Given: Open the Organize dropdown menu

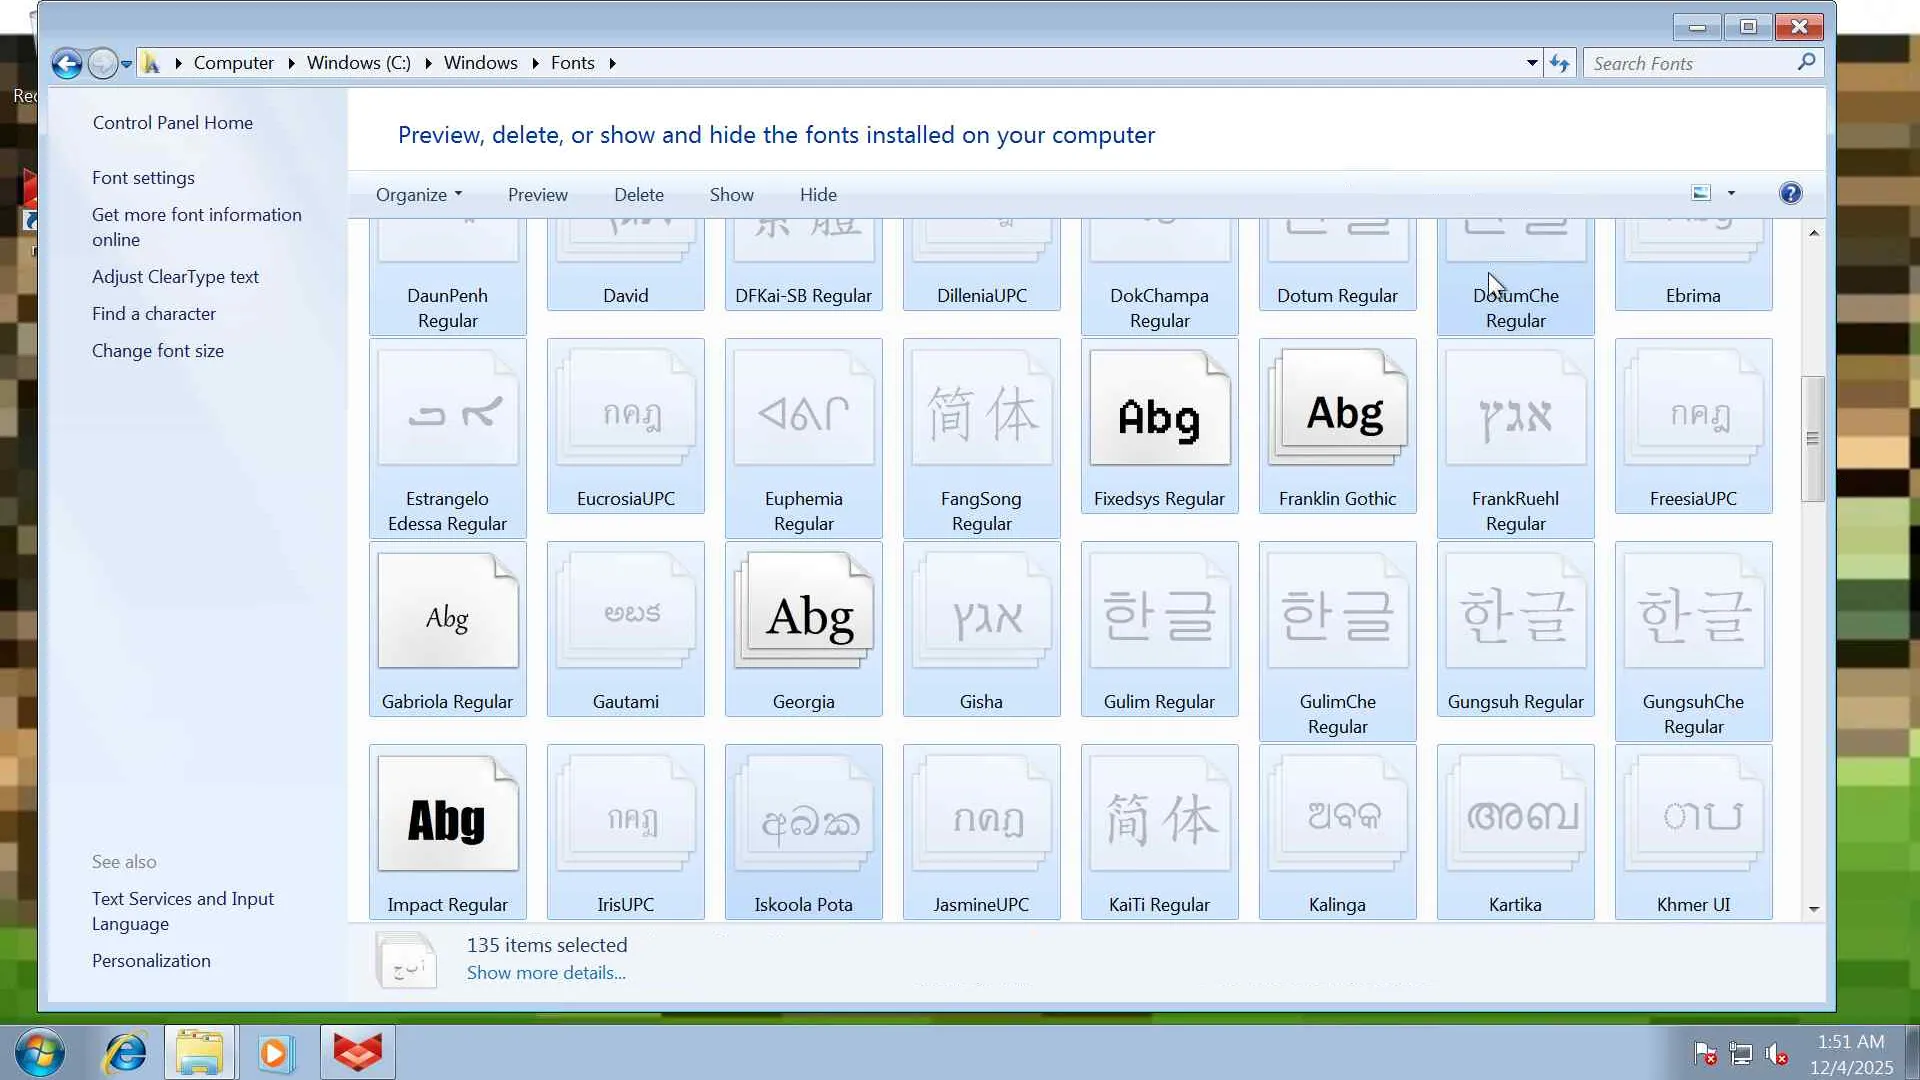Looking at the screenshot, I should click(x=418, y=195).
